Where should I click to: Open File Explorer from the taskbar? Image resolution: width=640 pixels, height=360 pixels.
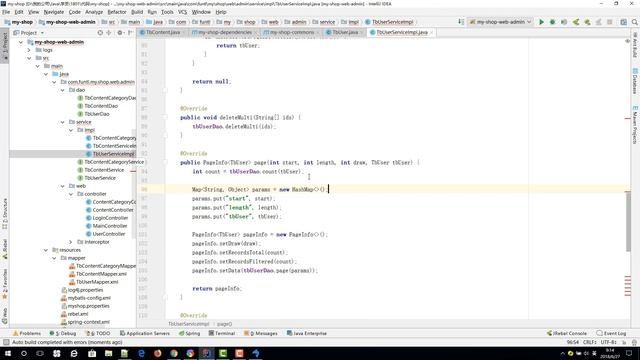(x=109, y=353)
